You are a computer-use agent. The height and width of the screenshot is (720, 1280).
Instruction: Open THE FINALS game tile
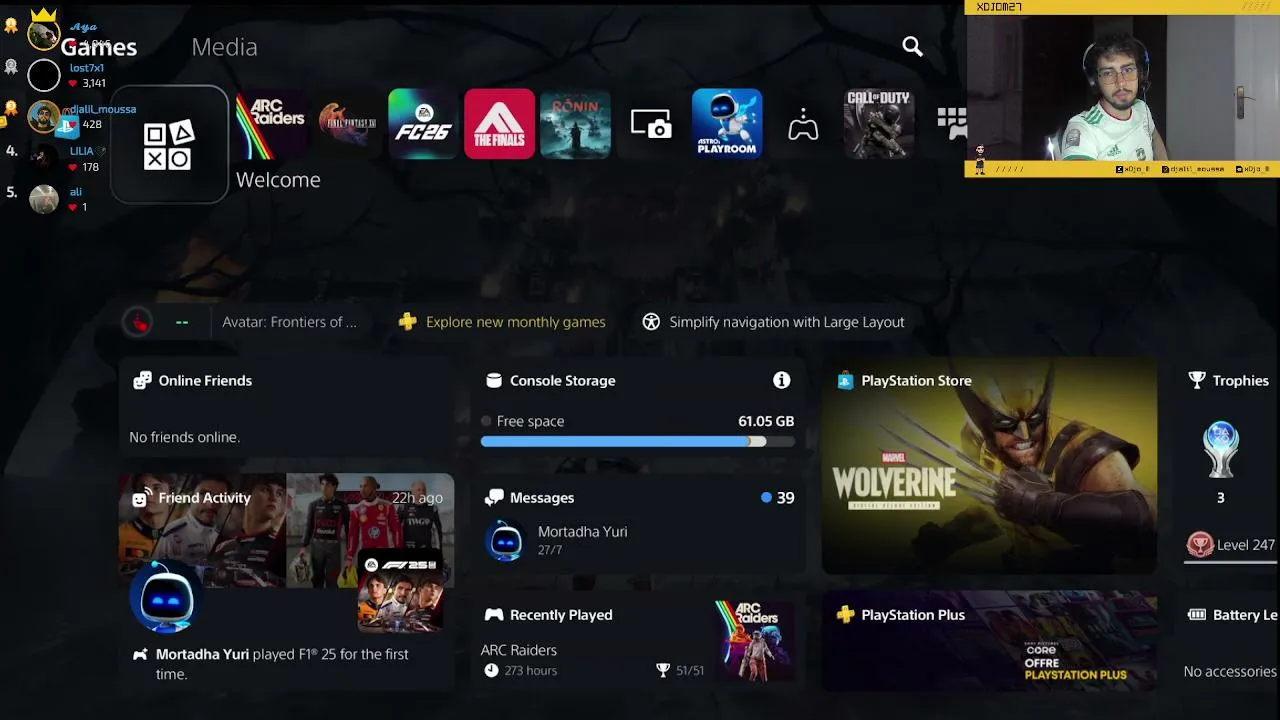[x=499, y=124]
